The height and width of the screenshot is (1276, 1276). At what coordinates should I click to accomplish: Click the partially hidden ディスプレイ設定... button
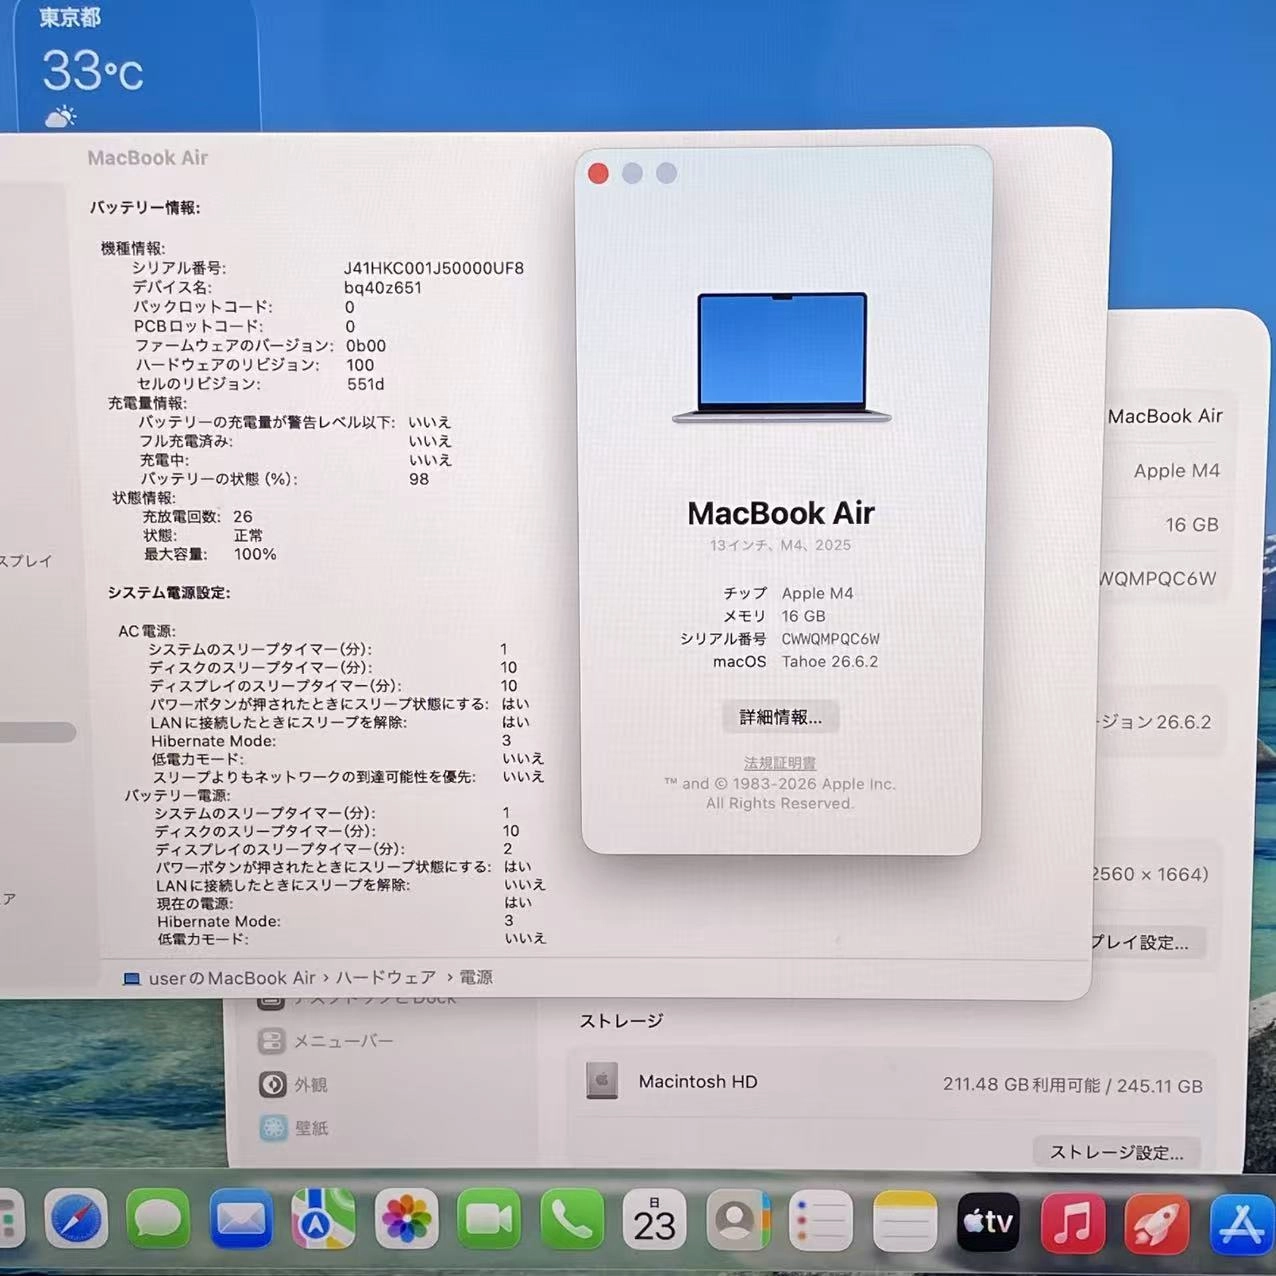[1146, 942]
